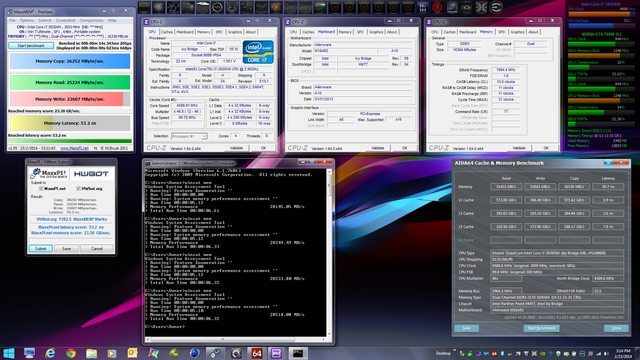Screen dimensions: 640x360
Task: Click the purple CPU-Z taskbar icon
Action: click(276, 353)
